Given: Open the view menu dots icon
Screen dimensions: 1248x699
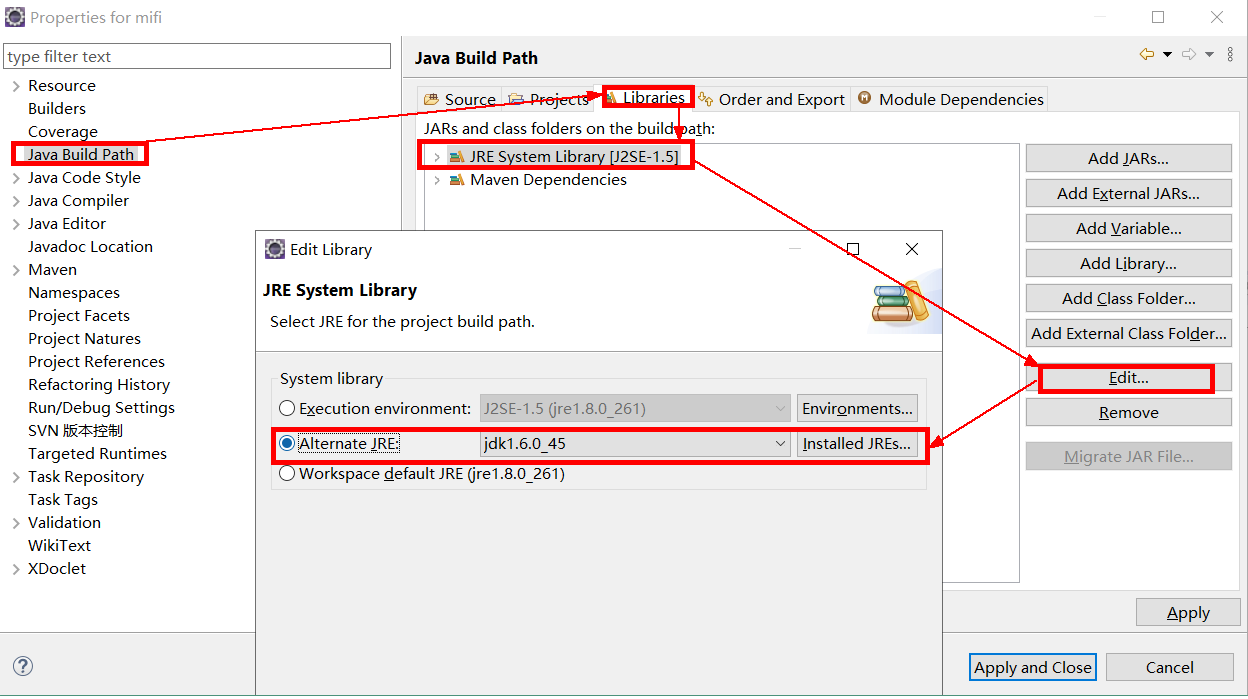Looking at the screenshot, I should [x=1232, y=54].
